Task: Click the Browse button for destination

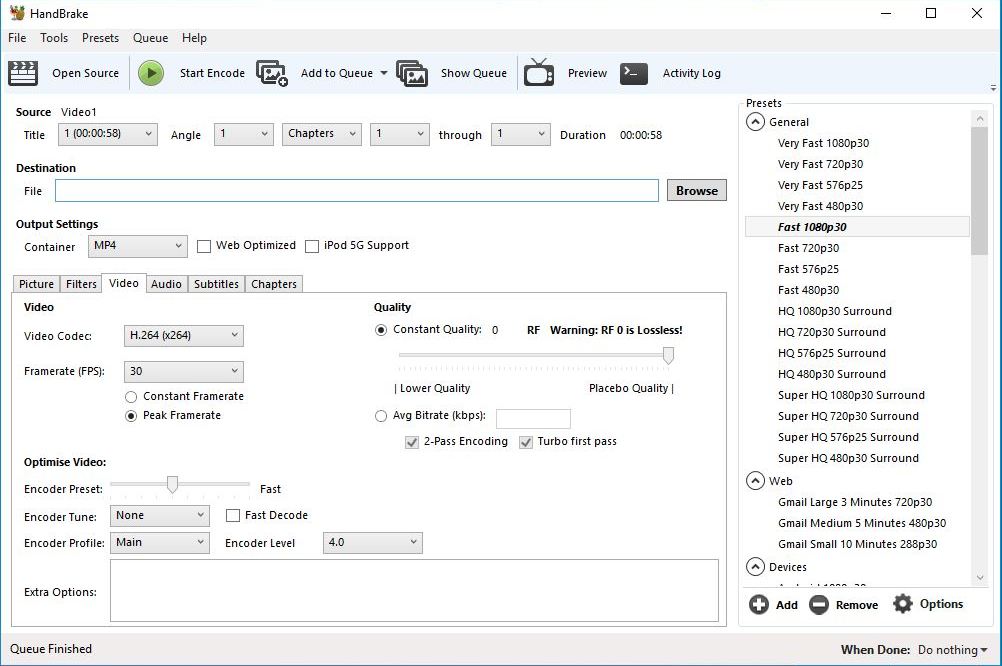Action: click(x=696, y=190)
